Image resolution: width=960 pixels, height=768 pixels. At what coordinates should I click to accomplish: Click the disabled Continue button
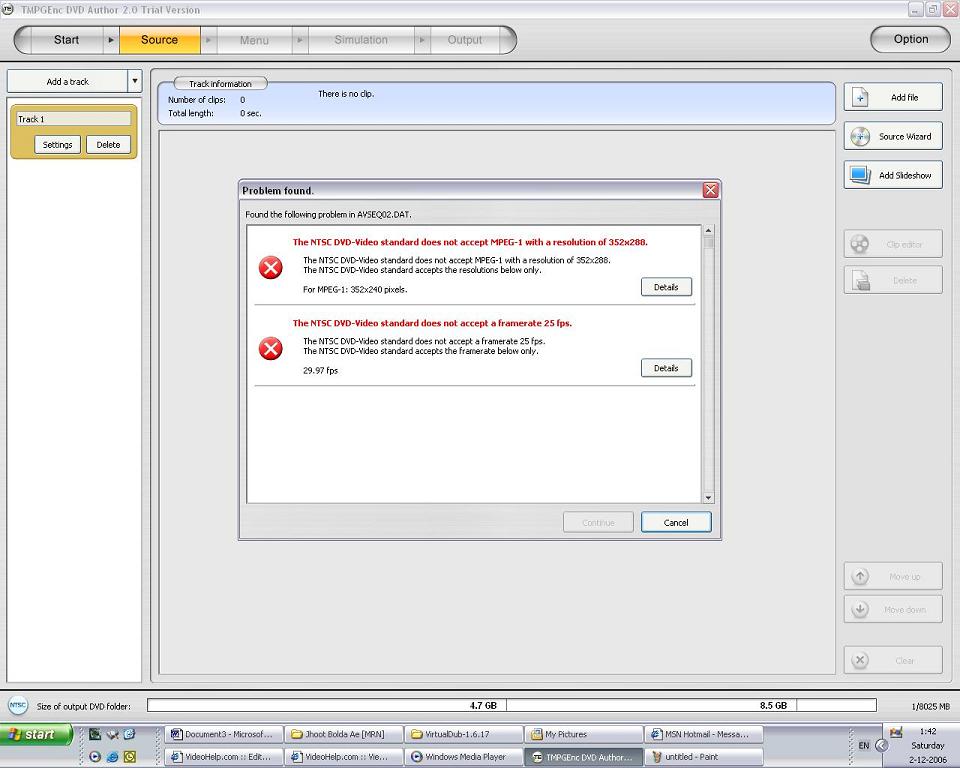point(598,522)
